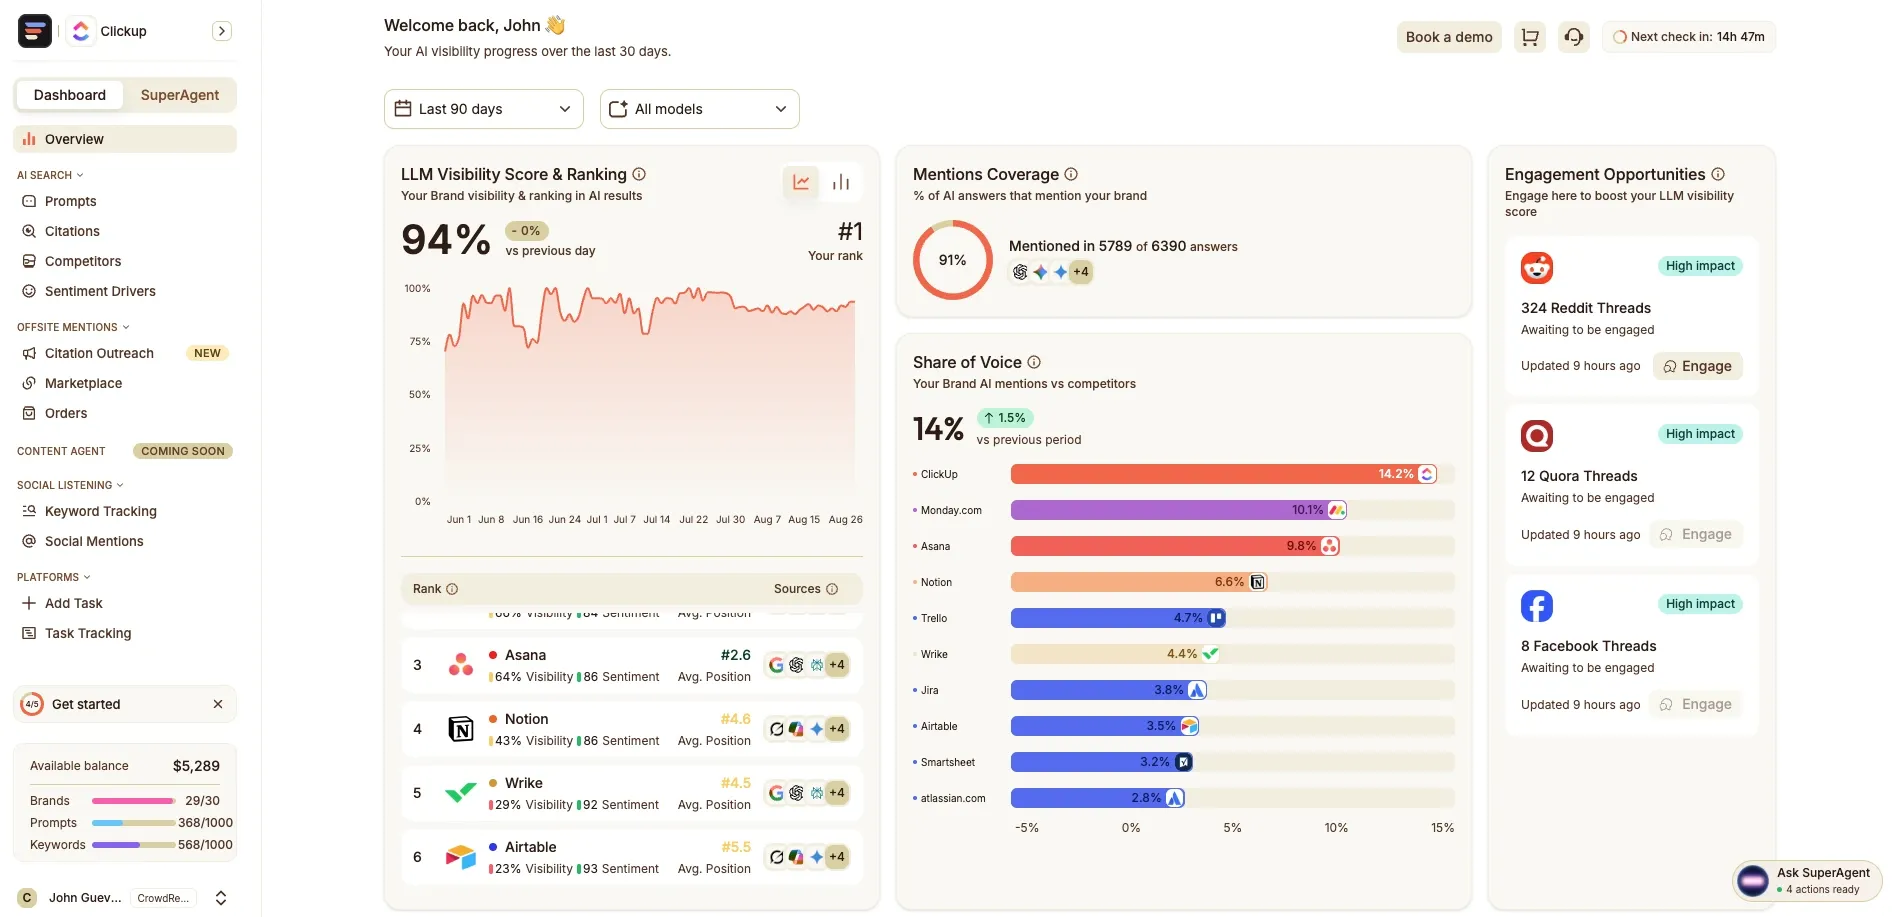Open the Overview menu item
The height and width of the screenshot is (917, 1892).
click(125, 139)
